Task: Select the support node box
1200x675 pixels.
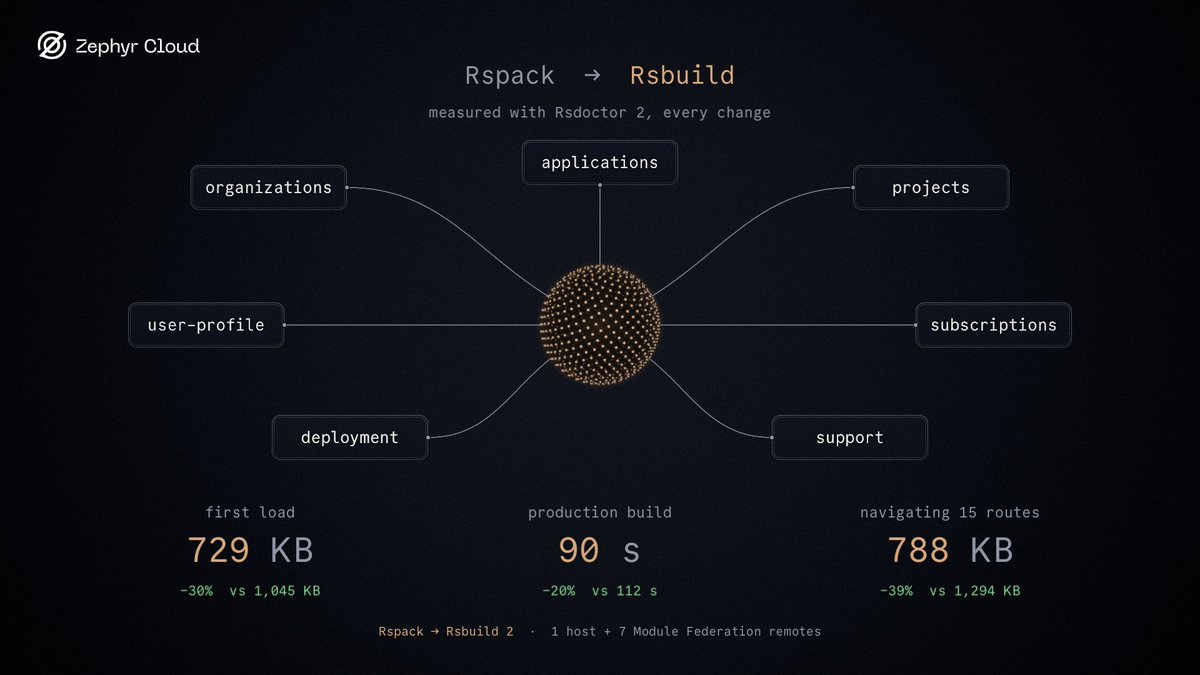Action: [850, 437]
